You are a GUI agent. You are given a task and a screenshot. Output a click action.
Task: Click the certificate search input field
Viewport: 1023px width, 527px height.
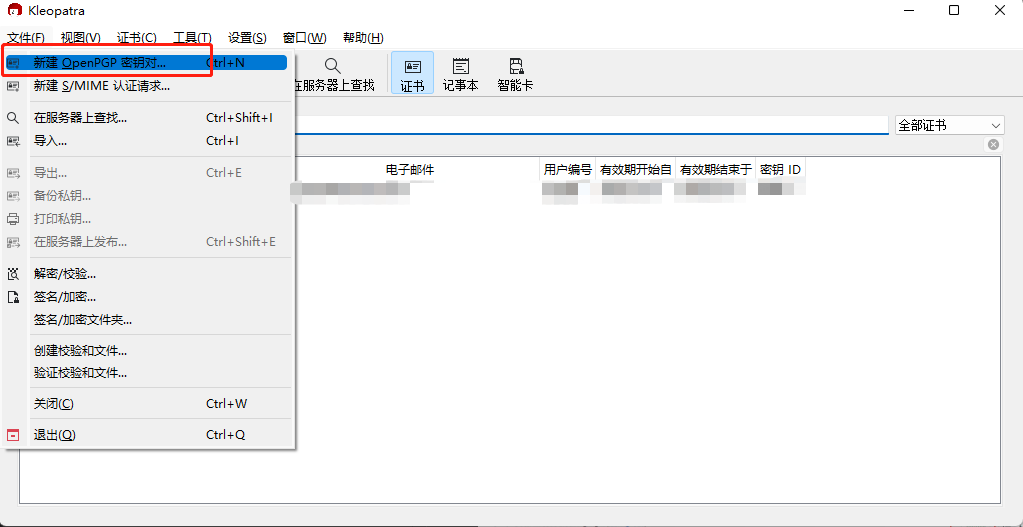[590, 125]
